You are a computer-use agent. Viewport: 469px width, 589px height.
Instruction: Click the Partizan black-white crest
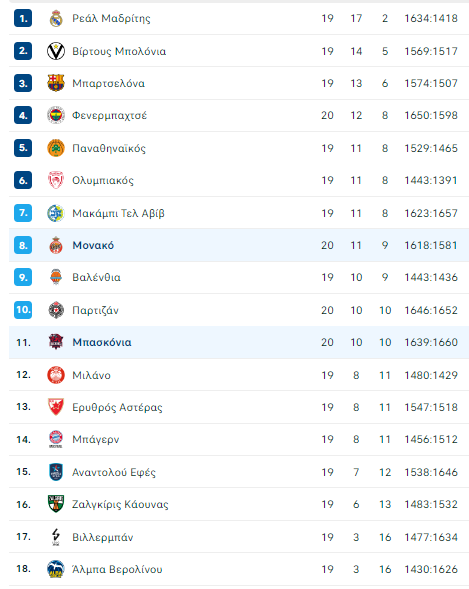pyautogui.click(x=56, y=310)
